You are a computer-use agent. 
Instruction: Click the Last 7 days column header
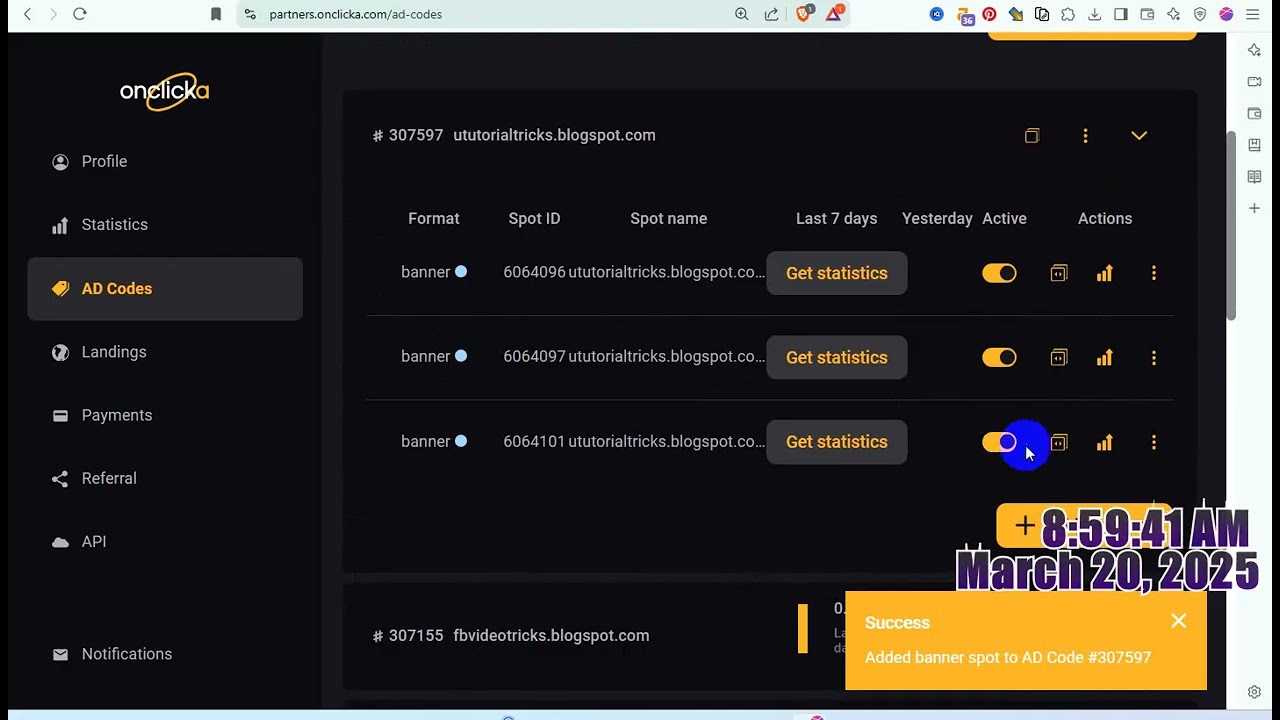[836, 218]
